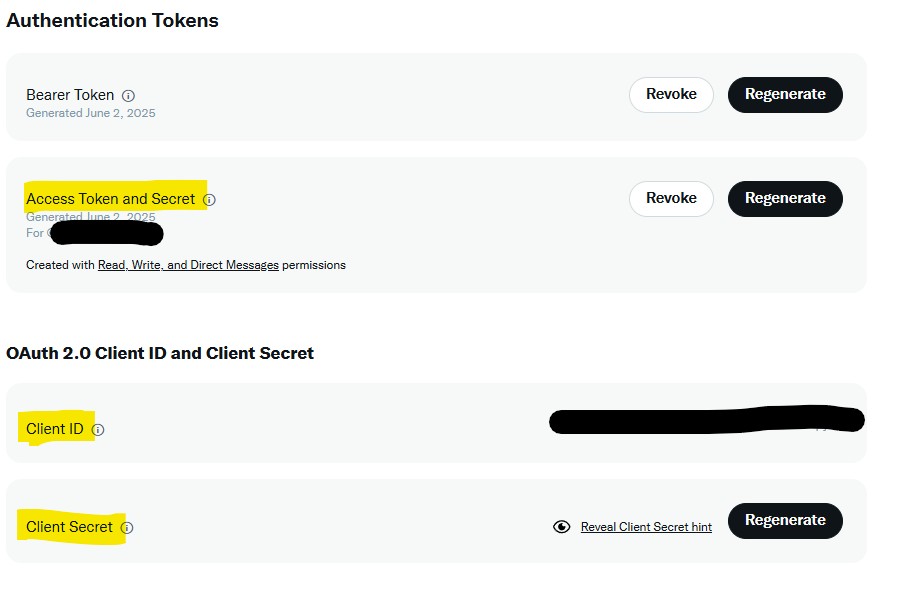Follow the Read, Write, and Direct Messages link
This screenshot has height=597, width=900.
point(188,265)
